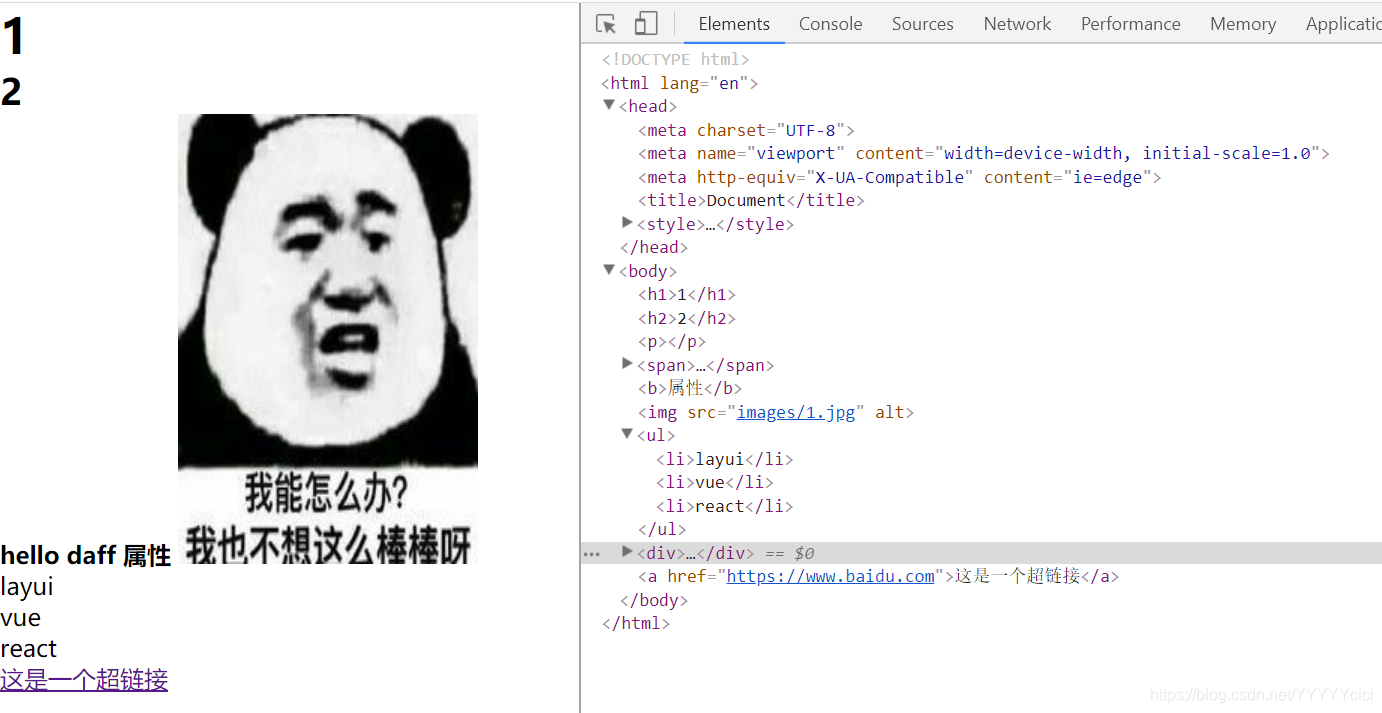Select the empty p element node

[x=672, y=341]
